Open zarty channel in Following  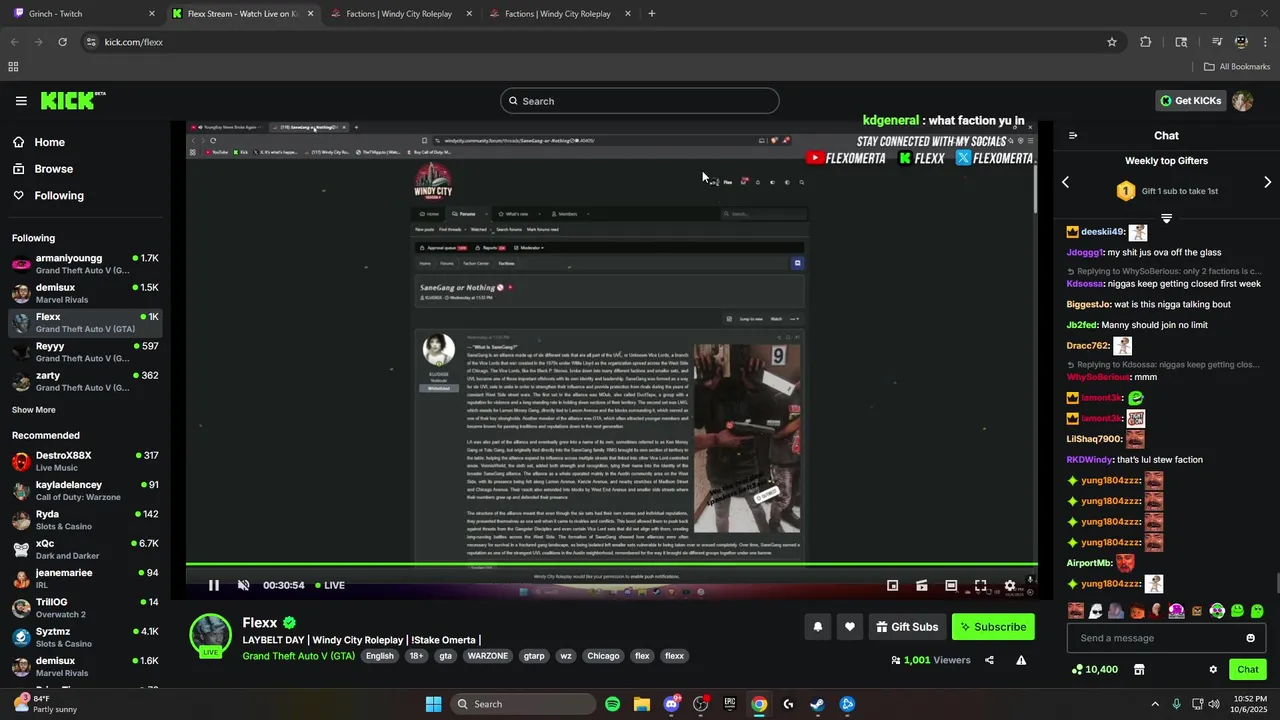coord(84,381)
